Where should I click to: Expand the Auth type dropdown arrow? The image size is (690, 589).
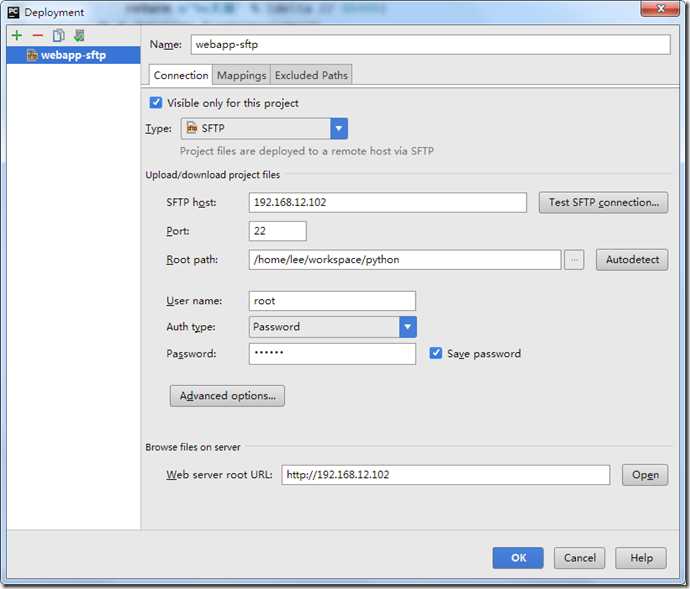click(x=407, y=327)
